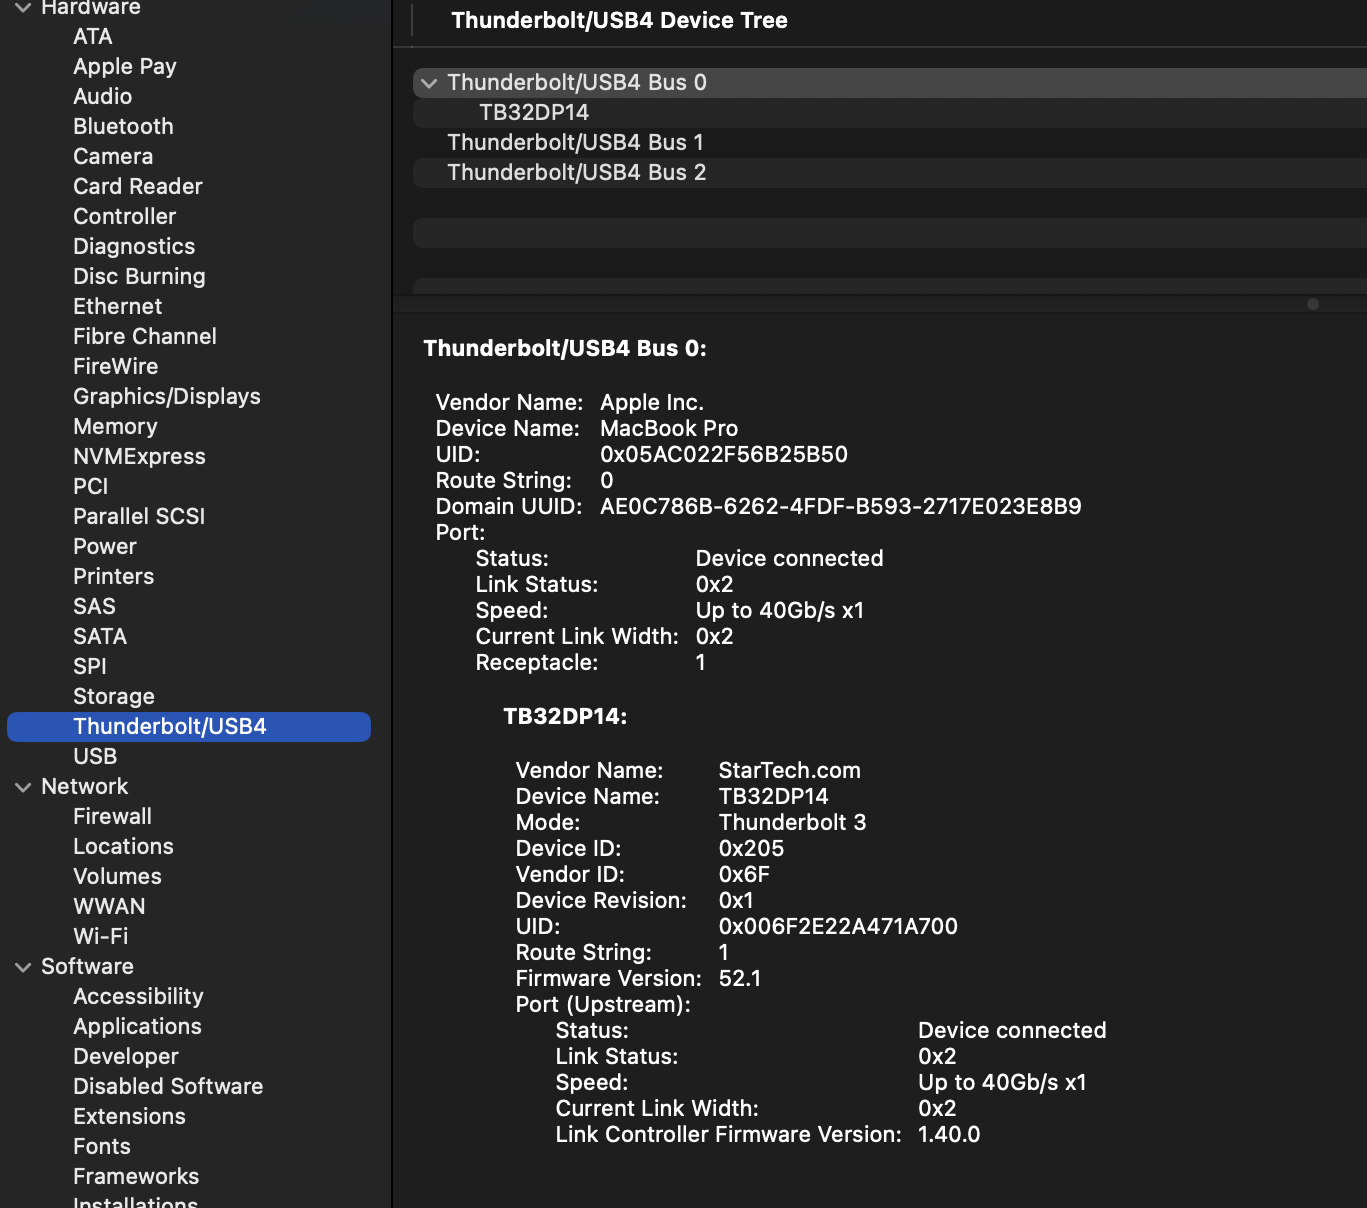
Task: Collapse the Hardware section chevron
Action: tap(23, 8)
